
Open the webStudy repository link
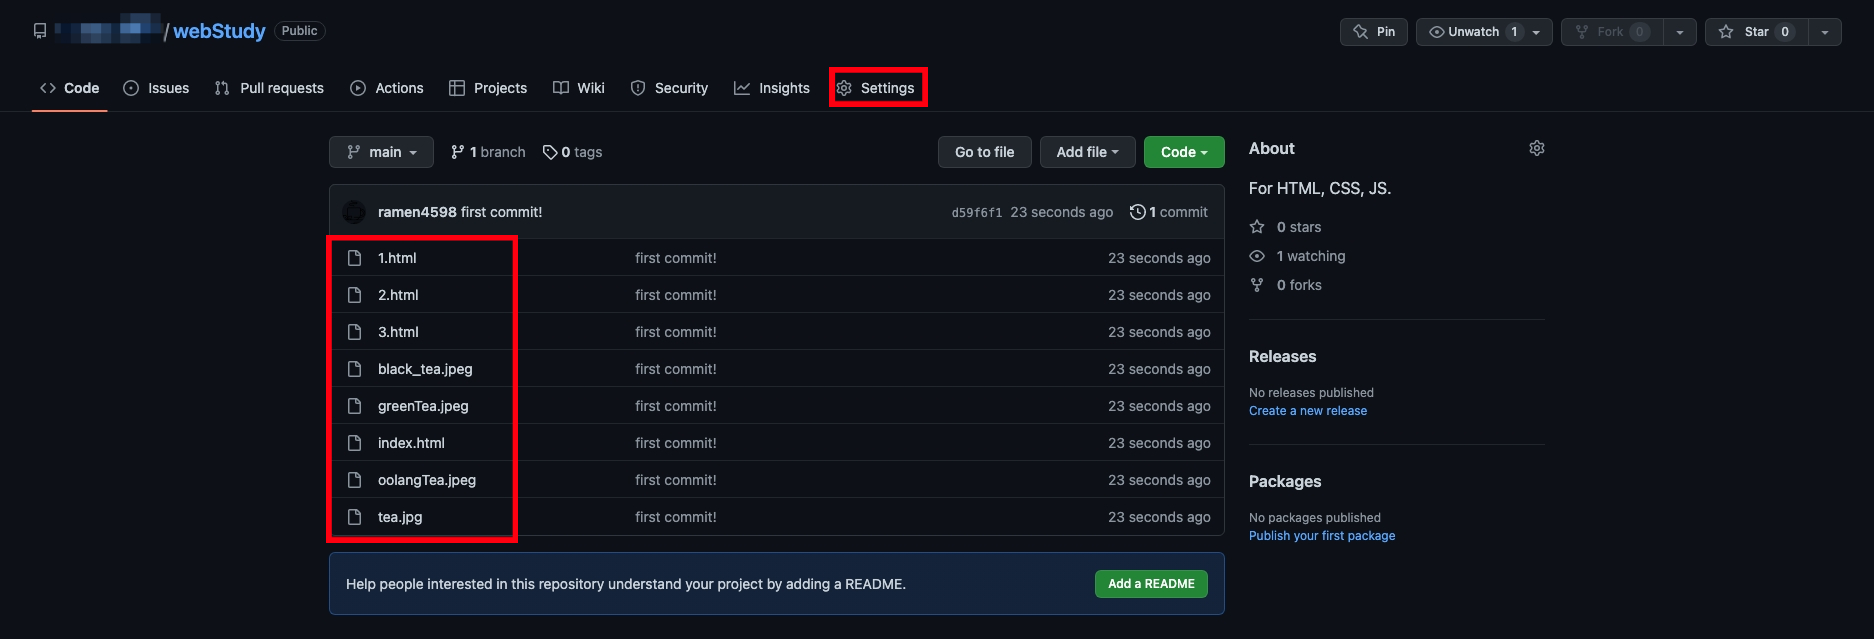point(219,31)
